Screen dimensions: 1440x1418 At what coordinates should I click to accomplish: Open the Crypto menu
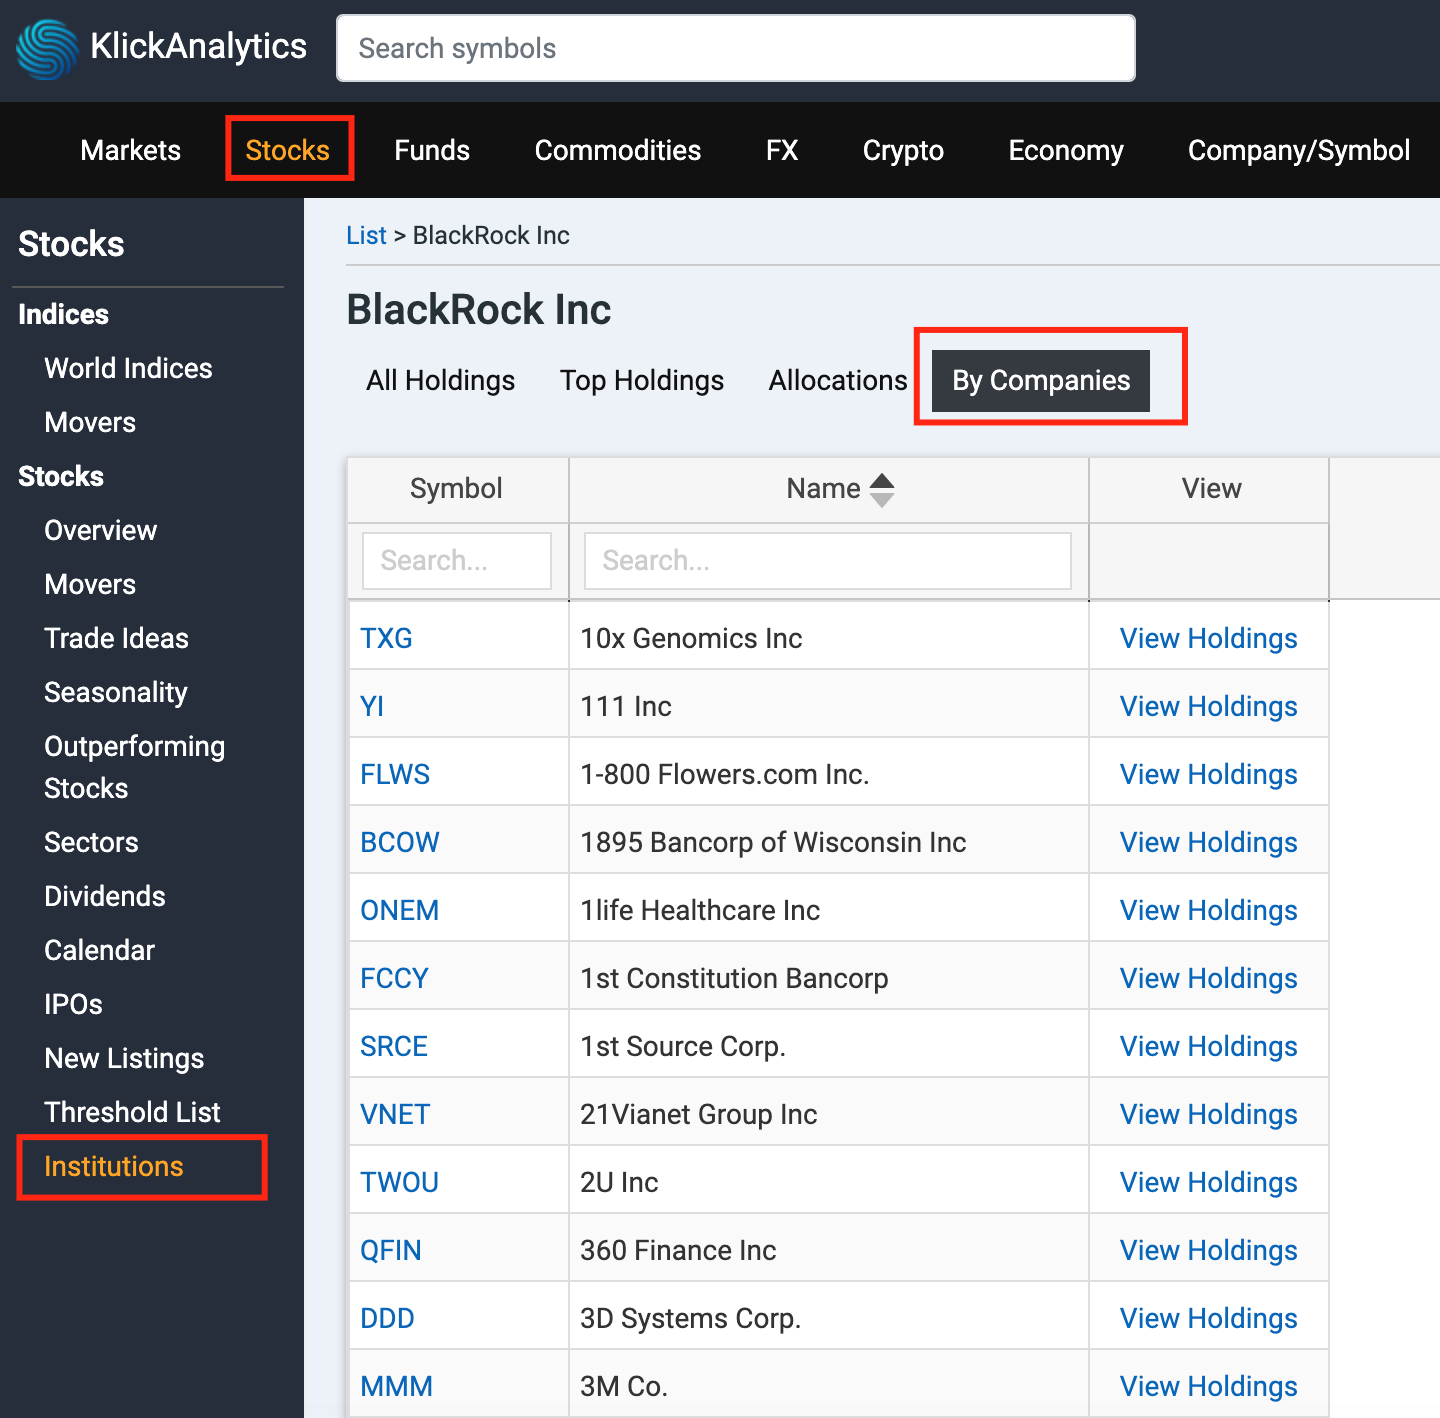click(903, 150)
